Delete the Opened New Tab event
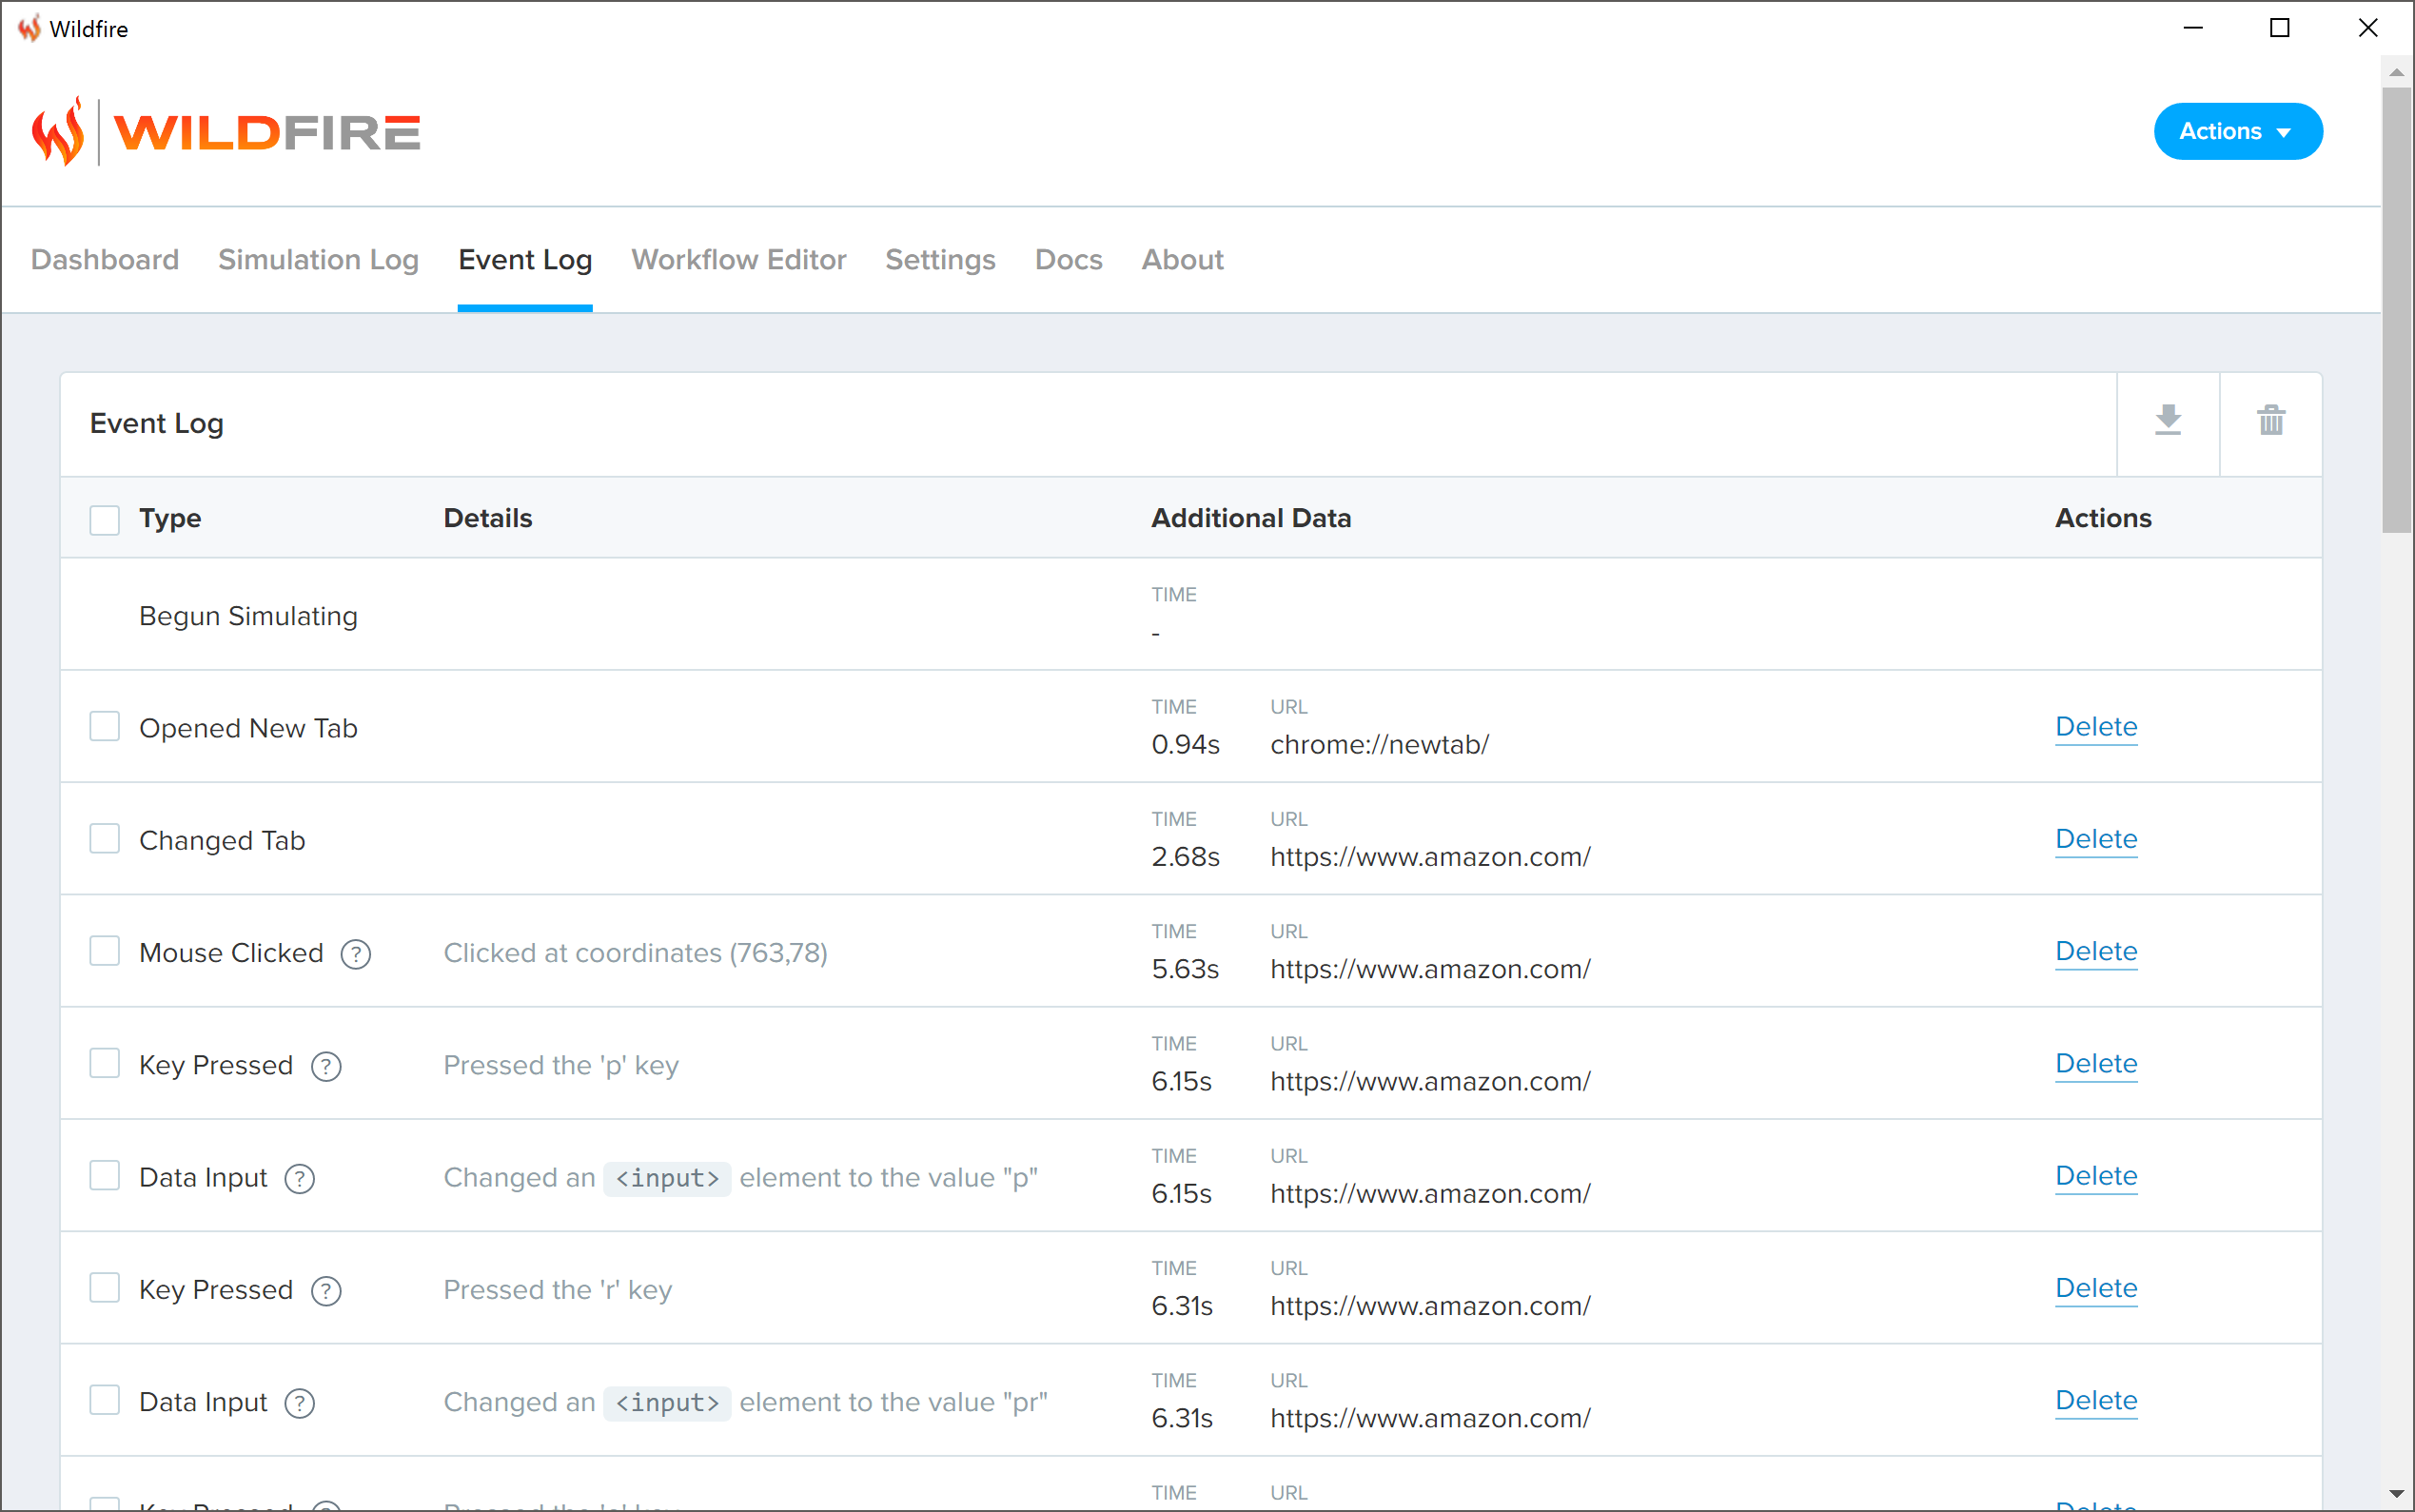 (2095, 727)
